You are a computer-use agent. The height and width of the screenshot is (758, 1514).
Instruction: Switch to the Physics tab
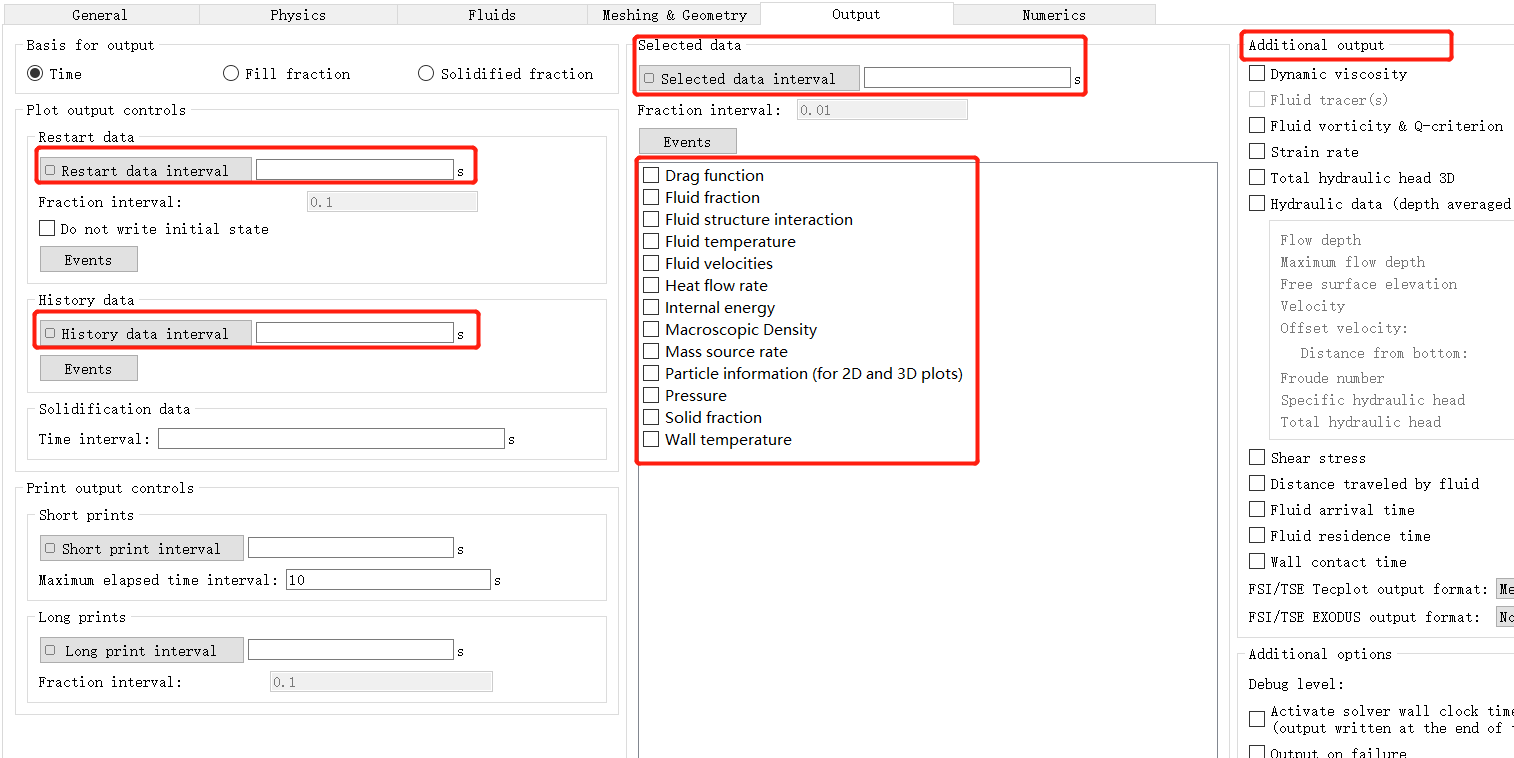(x=298, y=15)
